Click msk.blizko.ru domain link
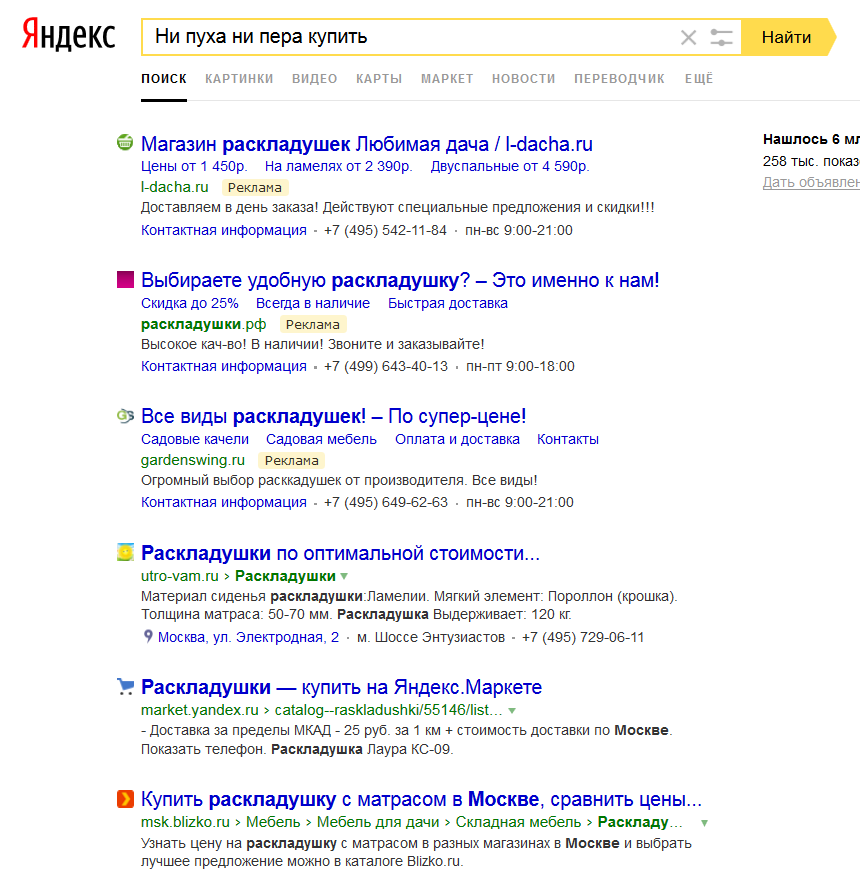Viewport: 860px width, 880px height. [185, 822]
